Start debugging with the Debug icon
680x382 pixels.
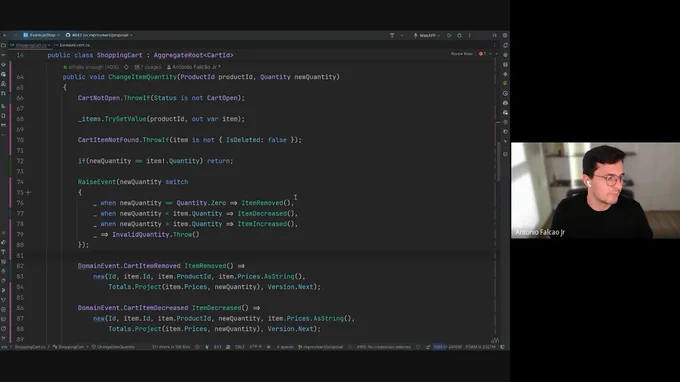[459, 36]
